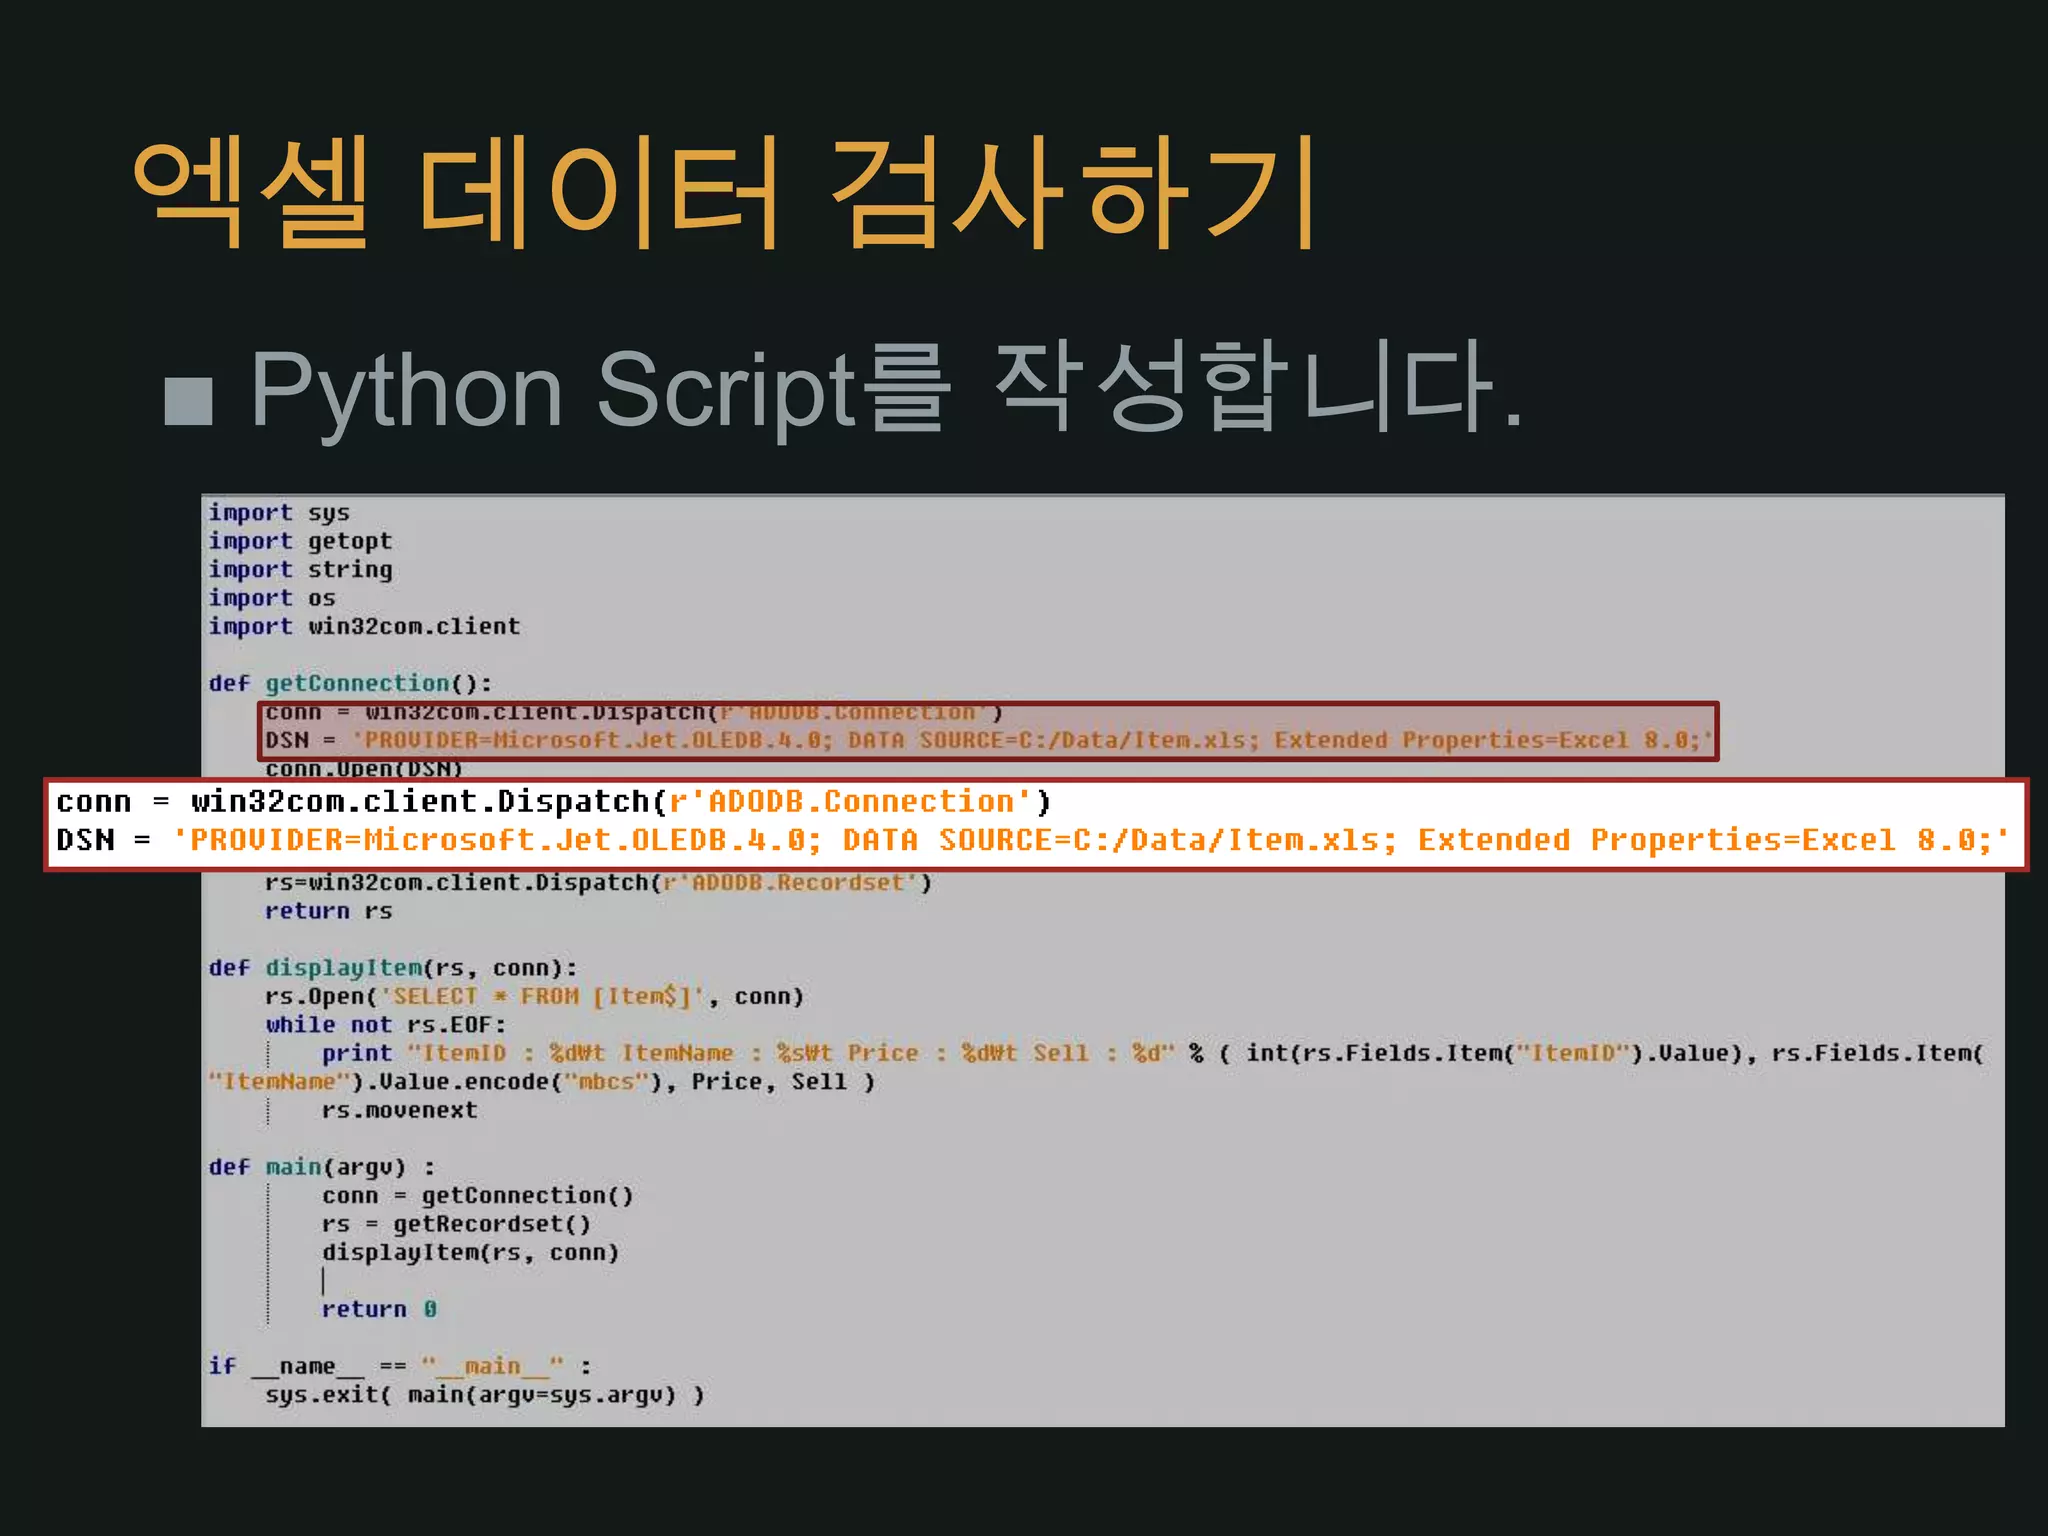This screenshot has width=2048, height=1536.
Task: Click the line 'if __name__ == "__main__" :'
Action: [399, 1367]
